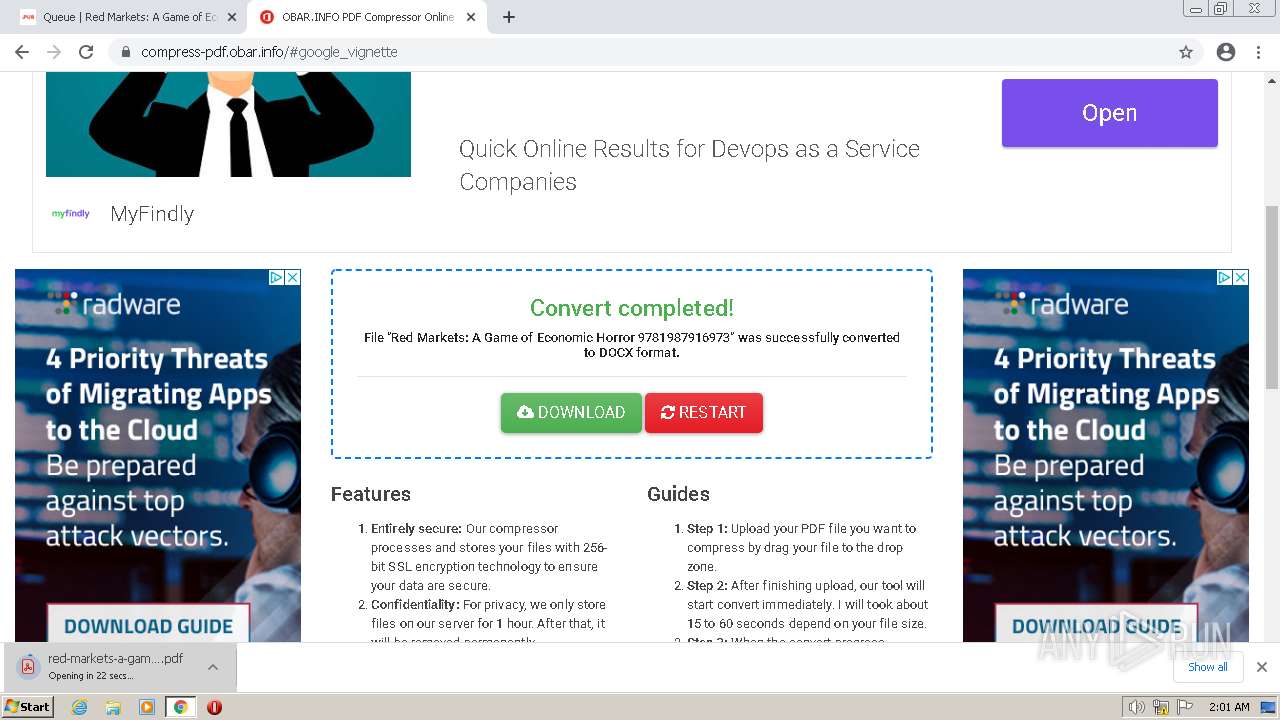1280x720 pixels.
Task: Click the browser forward arrow
Action: pyautogui.click(x=54, y=52)
